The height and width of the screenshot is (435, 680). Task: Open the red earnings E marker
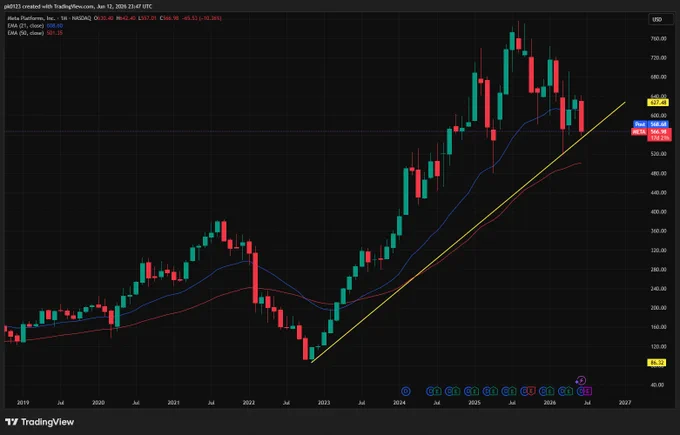point(531,391)
